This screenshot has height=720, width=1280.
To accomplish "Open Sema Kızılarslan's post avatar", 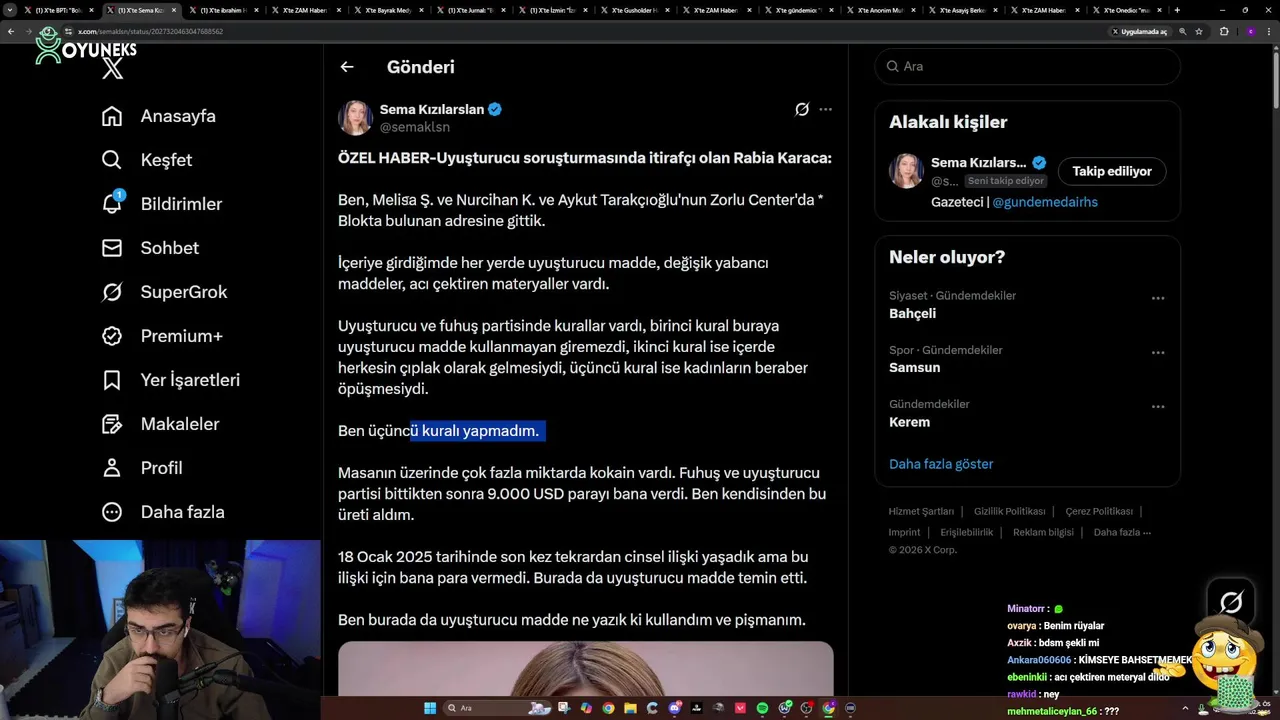I will click(355, 118).
